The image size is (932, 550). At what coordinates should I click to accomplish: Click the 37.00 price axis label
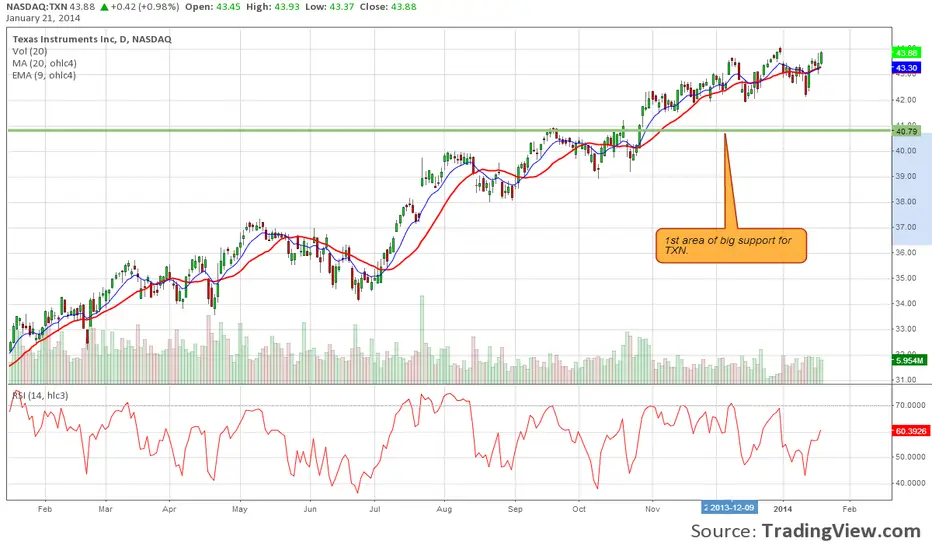coord(906,227)
